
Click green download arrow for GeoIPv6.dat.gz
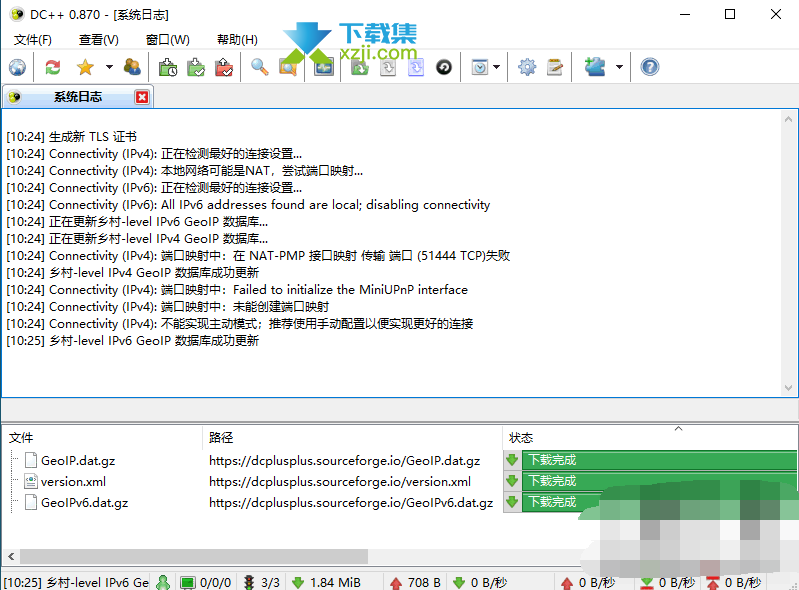(x=512, y=502)
